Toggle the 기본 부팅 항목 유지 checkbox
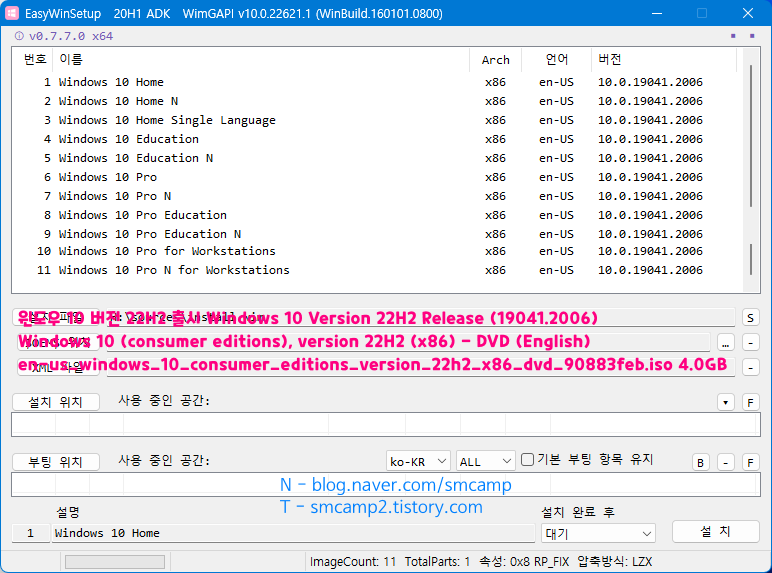772x573 pixels. (x=527, y=460)
